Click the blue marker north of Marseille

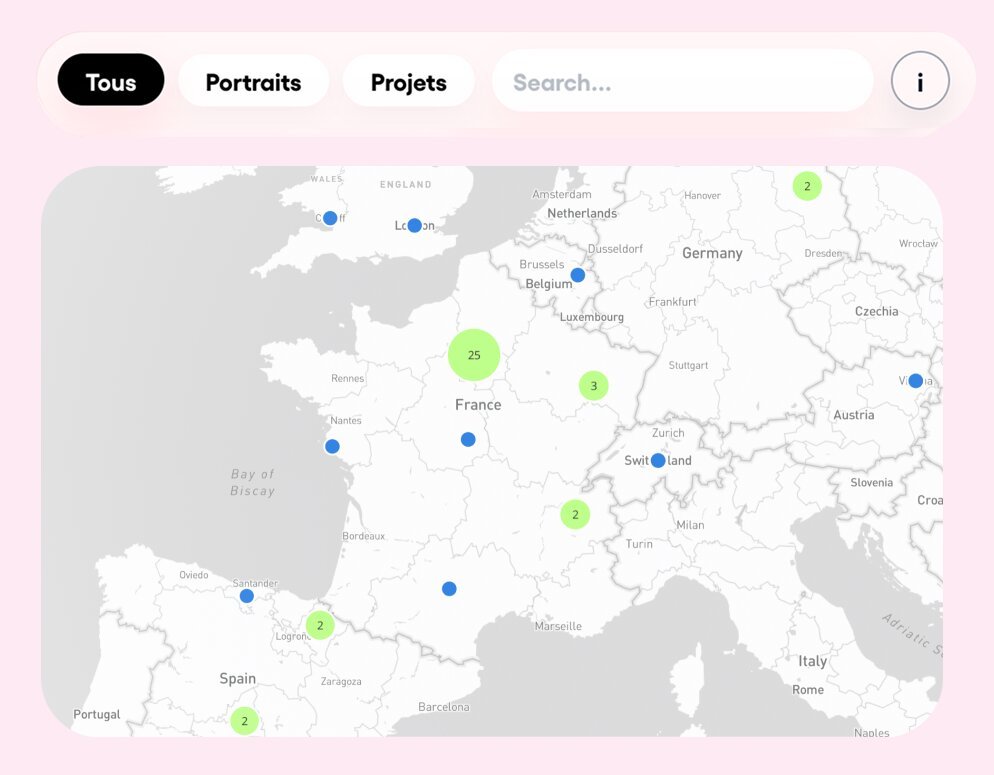pos(449,589)
